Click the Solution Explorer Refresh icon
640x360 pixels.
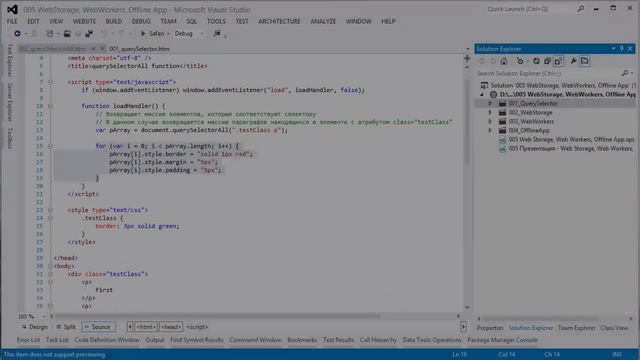click(x=536, y=61)
